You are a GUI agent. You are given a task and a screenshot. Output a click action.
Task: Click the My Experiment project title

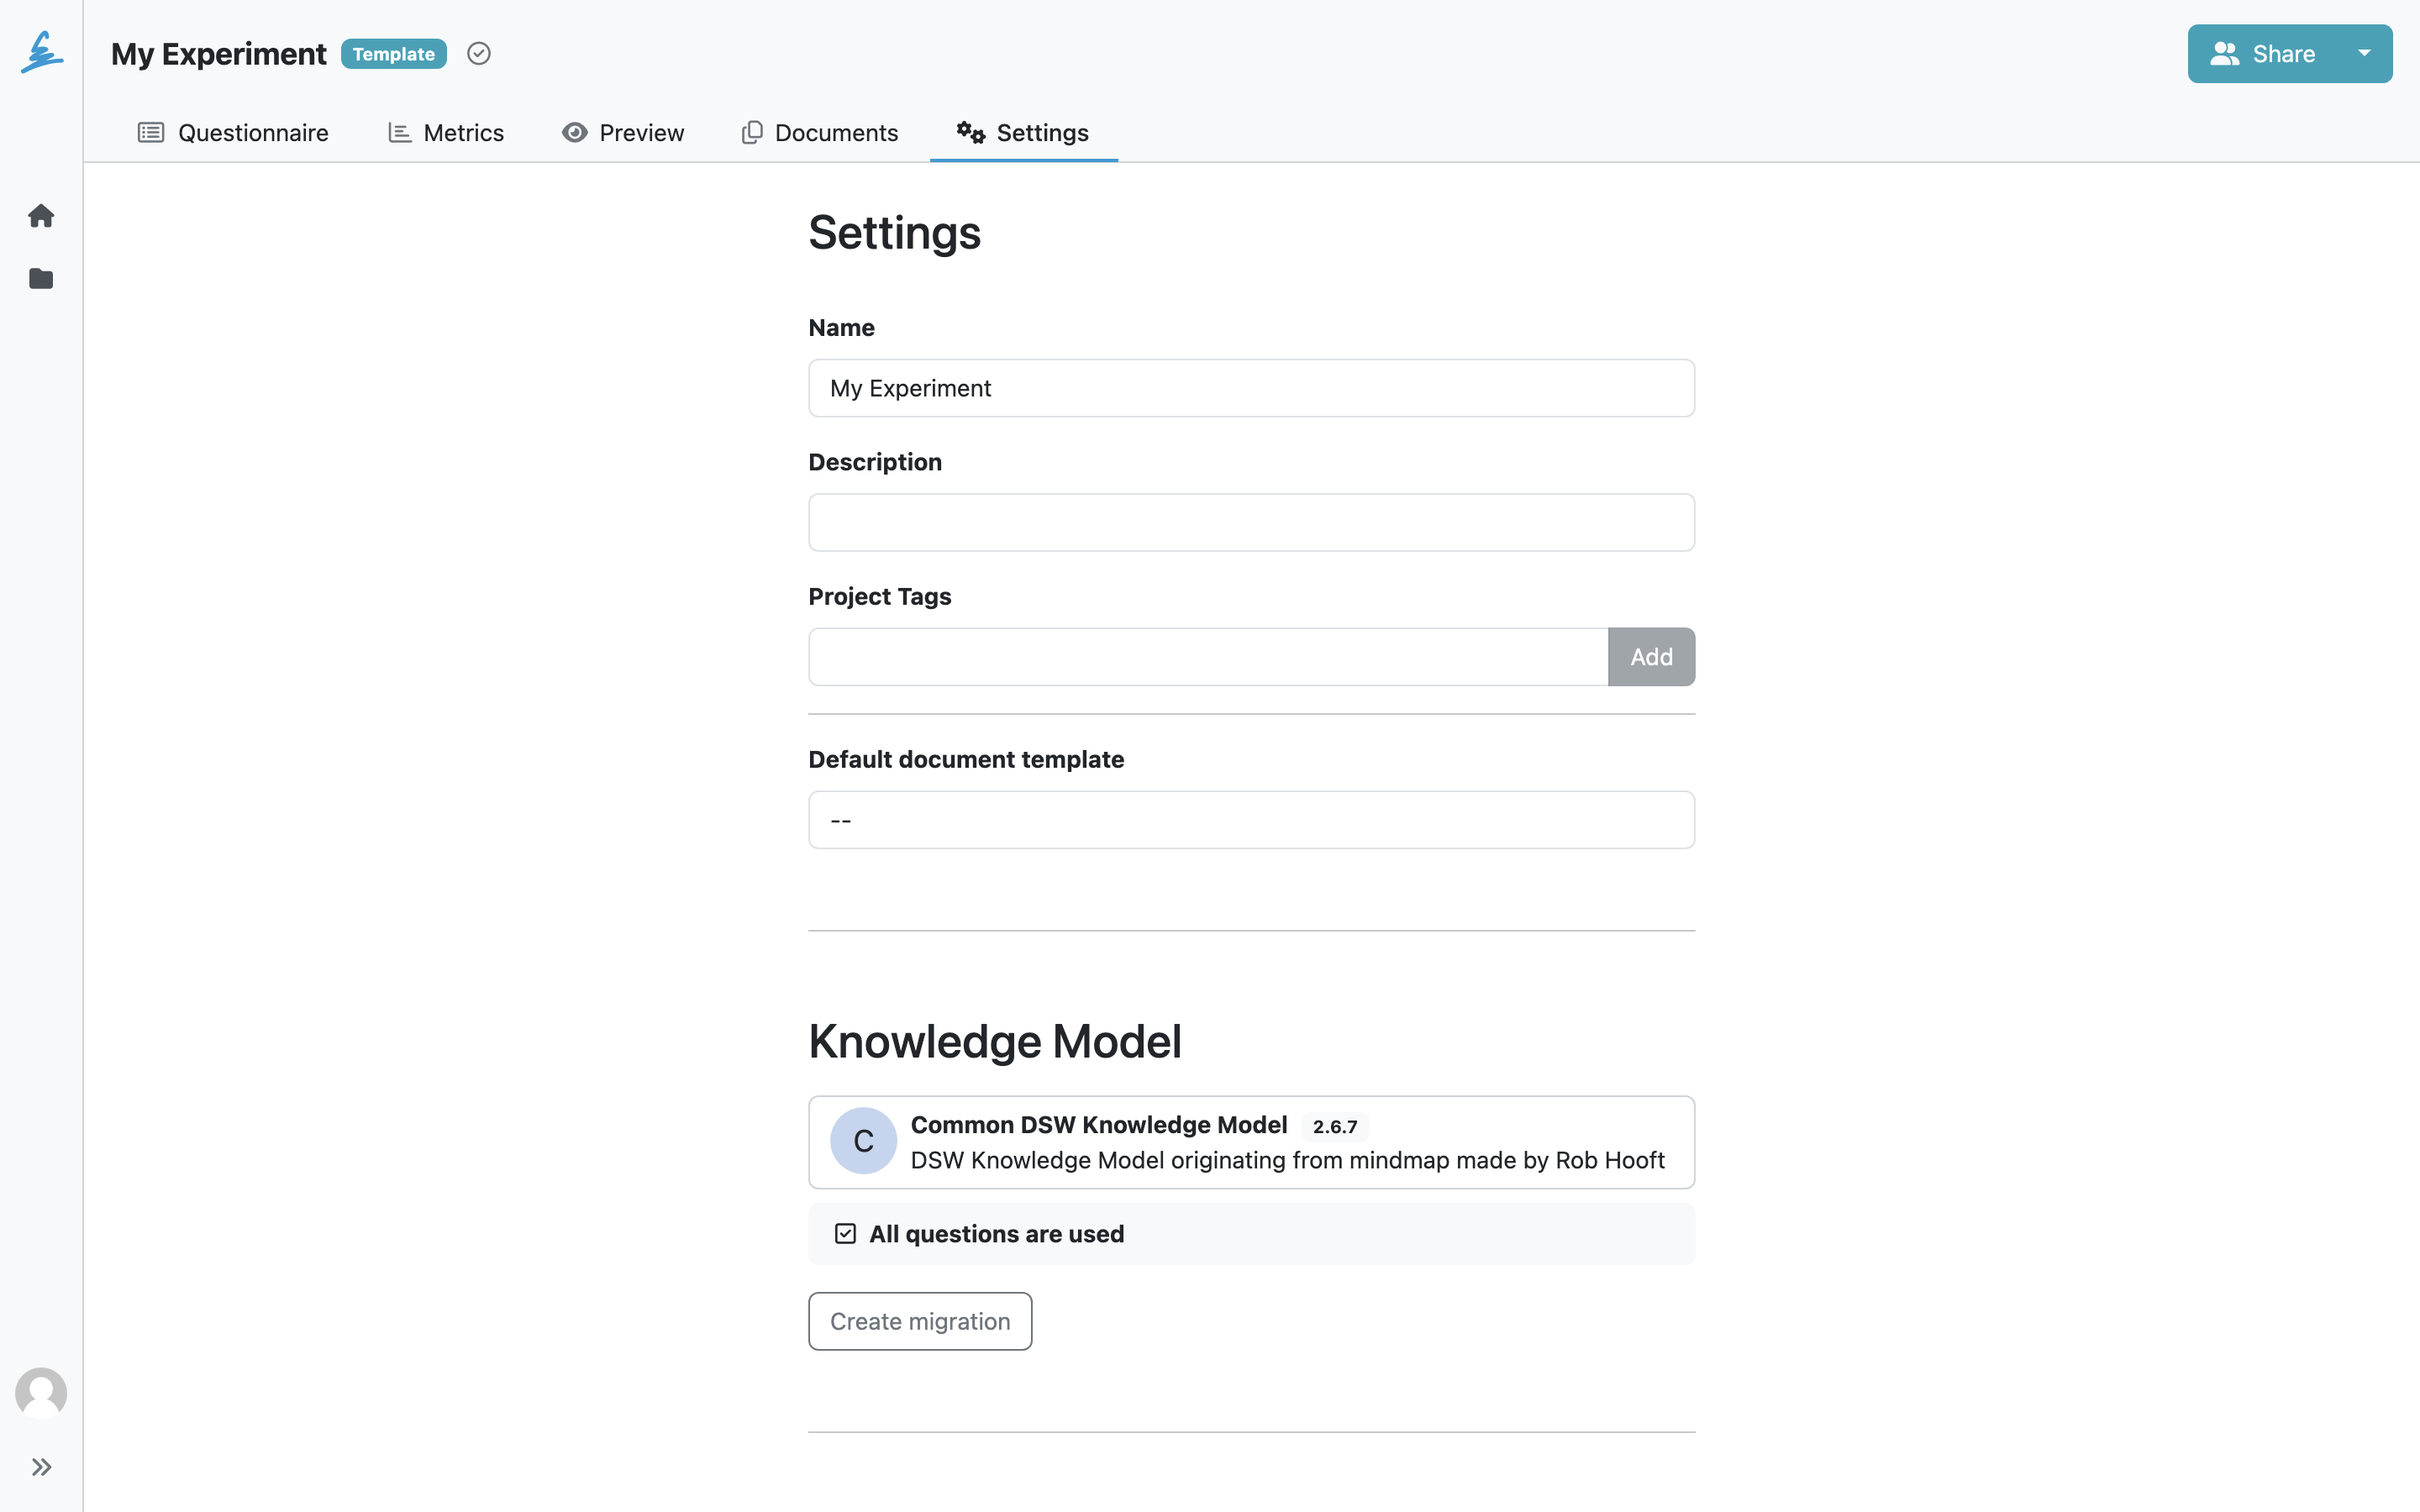(218, 54)
